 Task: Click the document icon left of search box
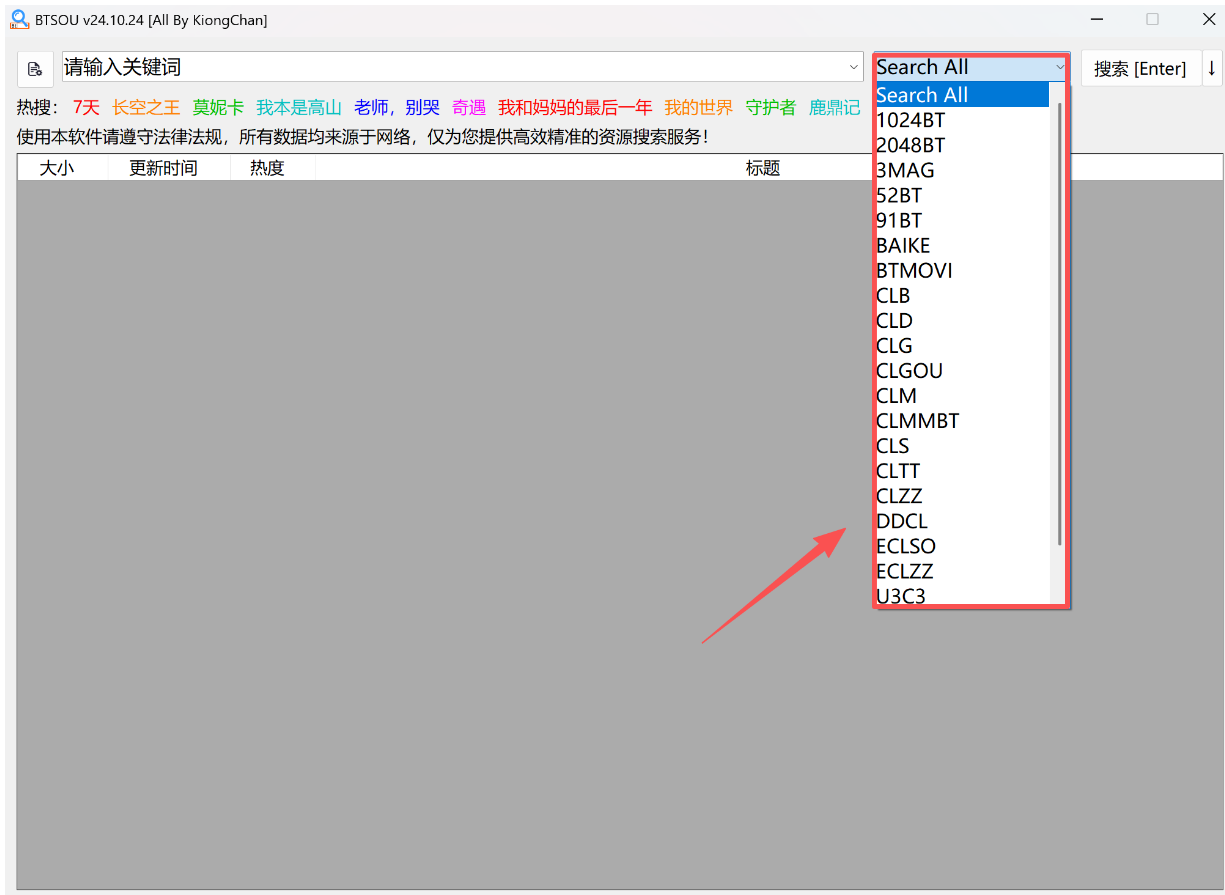[x=35, y=69]
